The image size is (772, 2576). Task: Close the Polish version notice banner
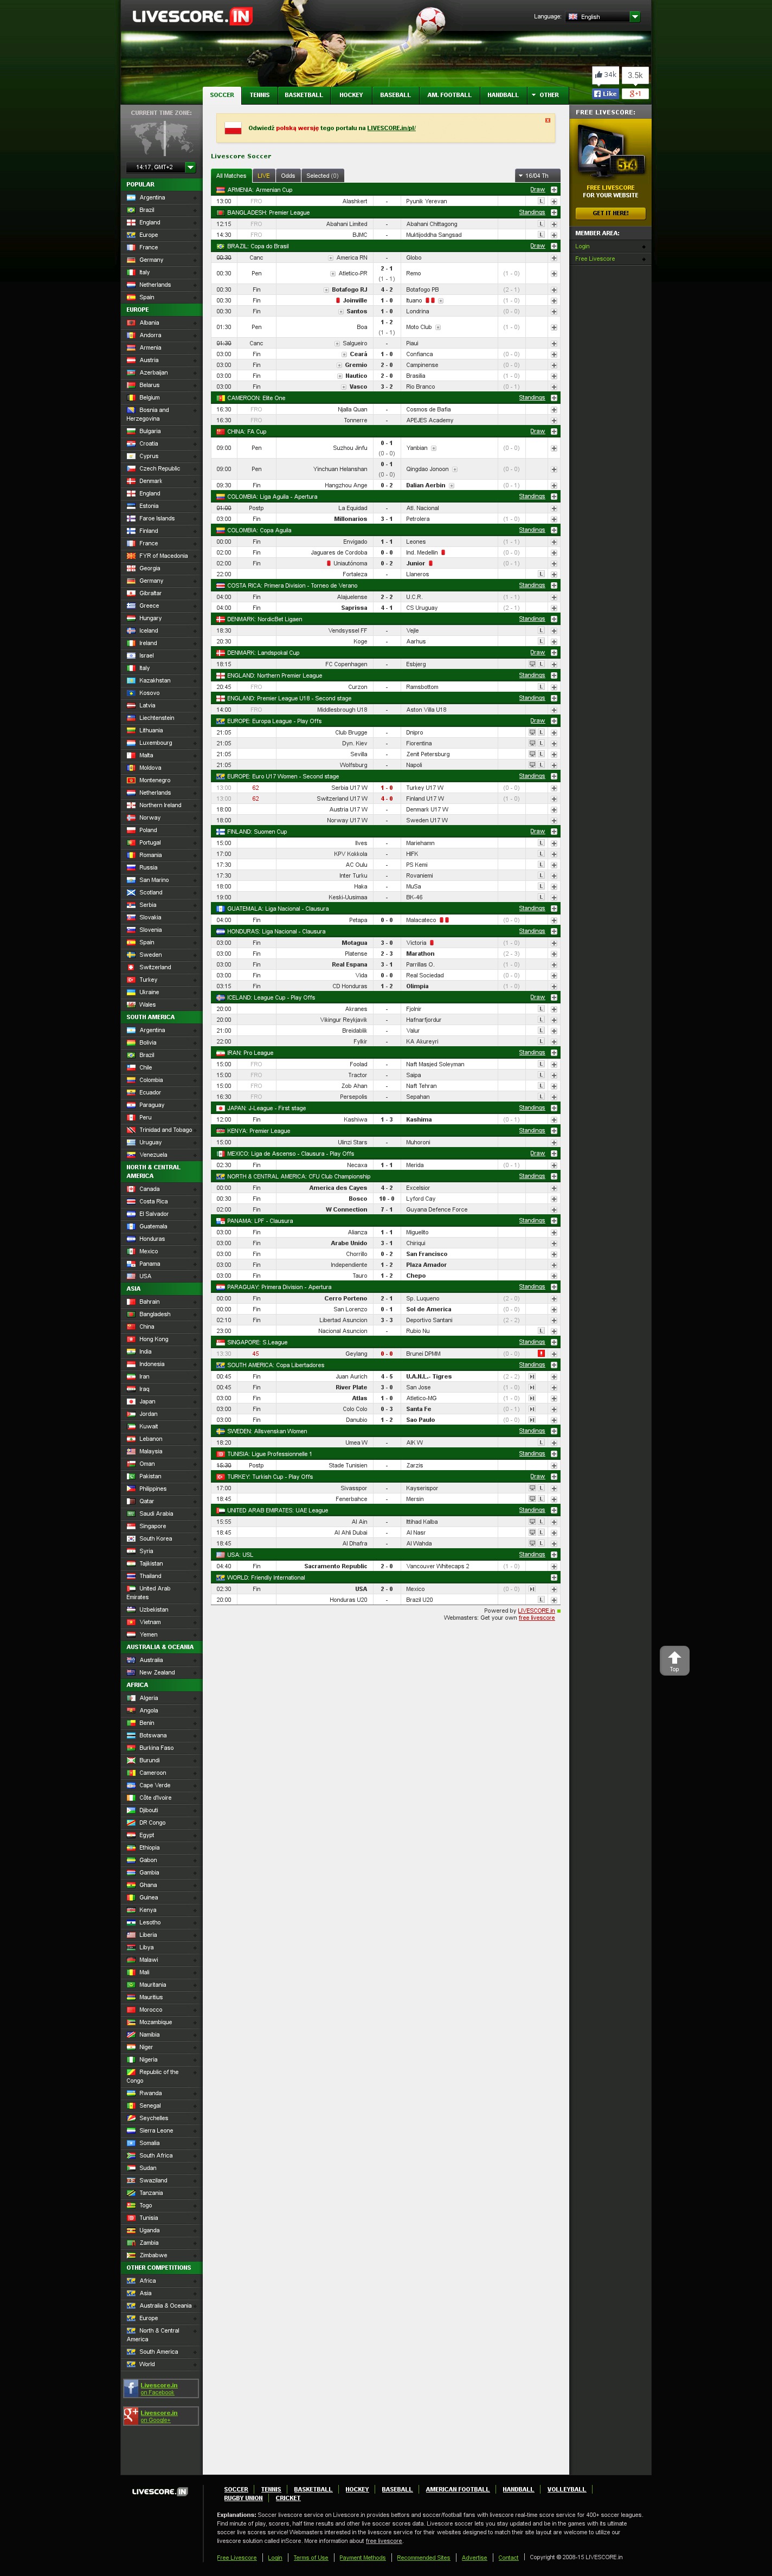(548, 120)
